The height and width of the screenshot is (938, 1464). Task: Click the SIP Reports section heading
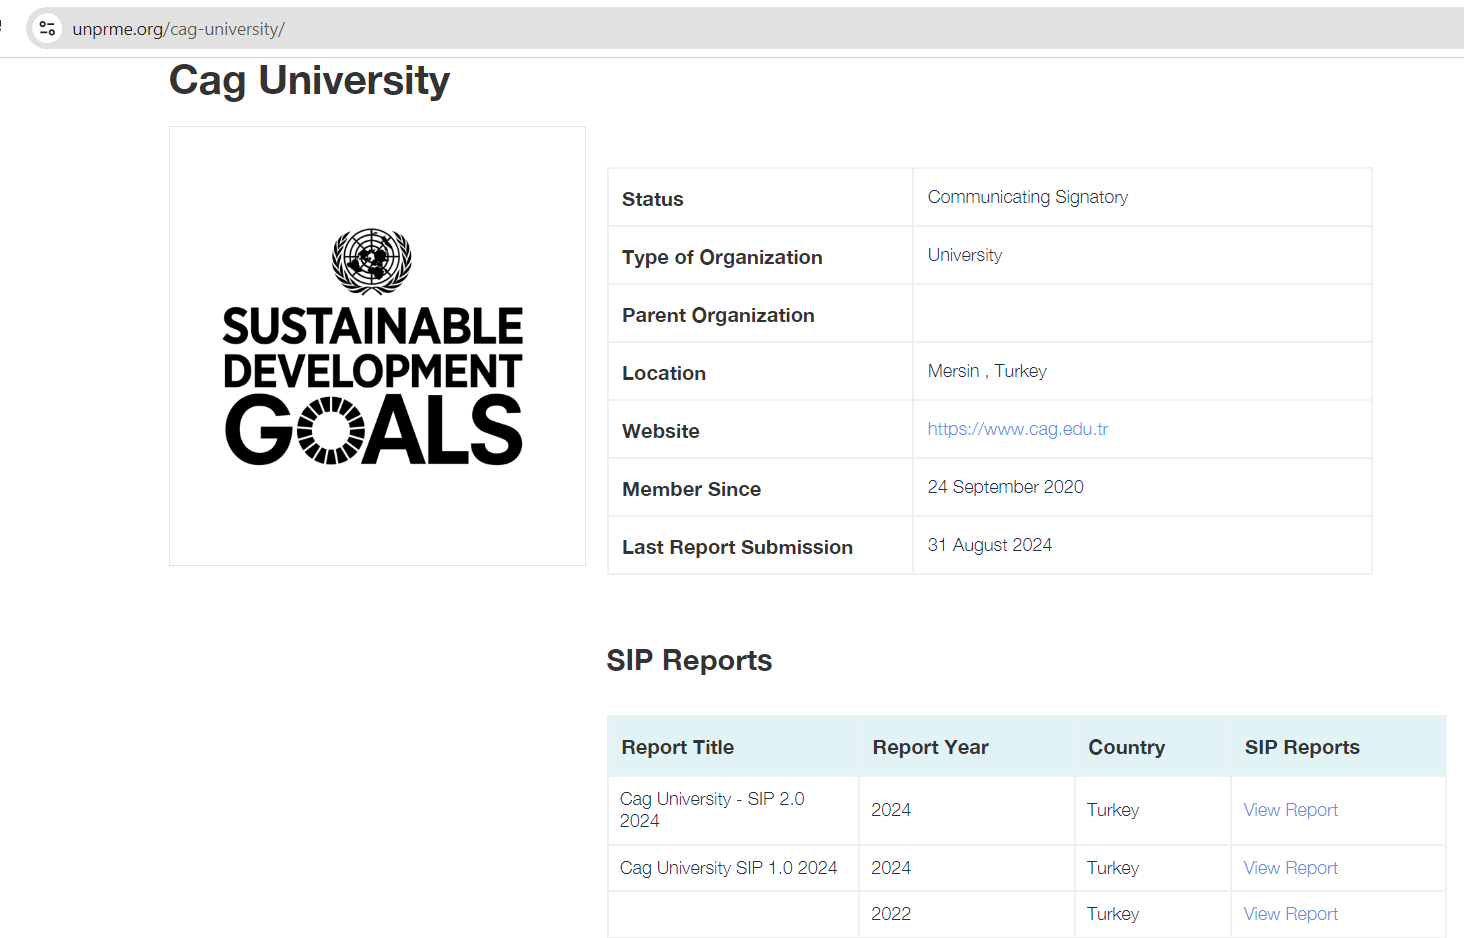[x=689, y=660]
